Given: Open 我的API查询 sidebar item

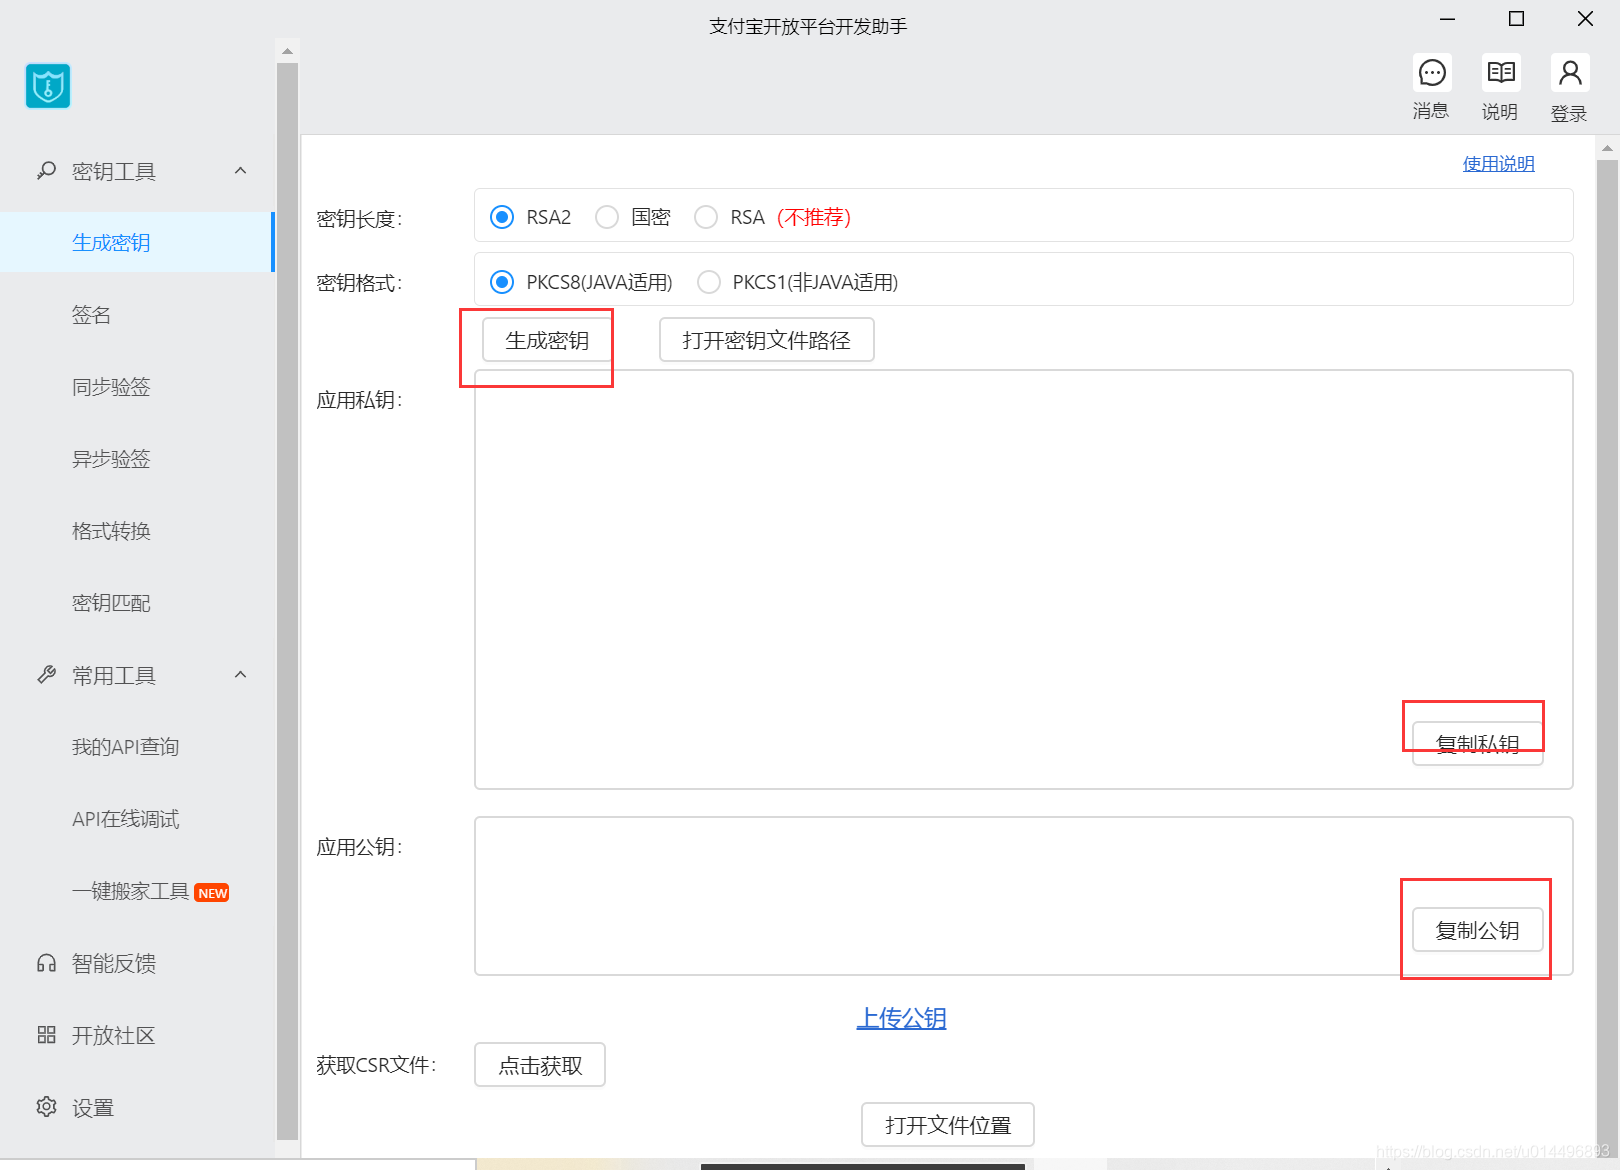Looking at the screenshot, I should click(137, 747).
